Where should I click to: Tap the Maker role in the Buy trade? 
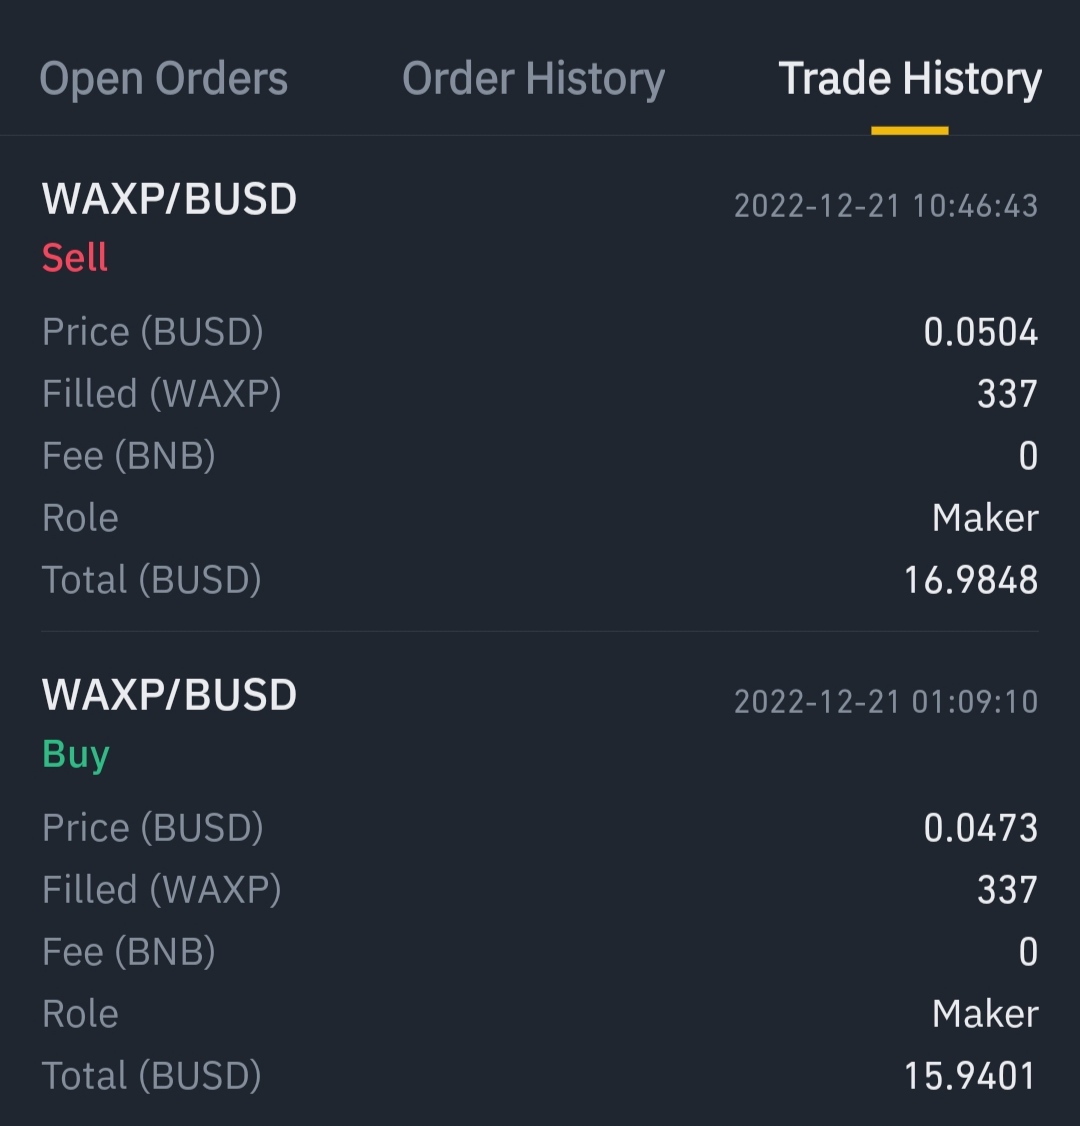(985, 1013)
